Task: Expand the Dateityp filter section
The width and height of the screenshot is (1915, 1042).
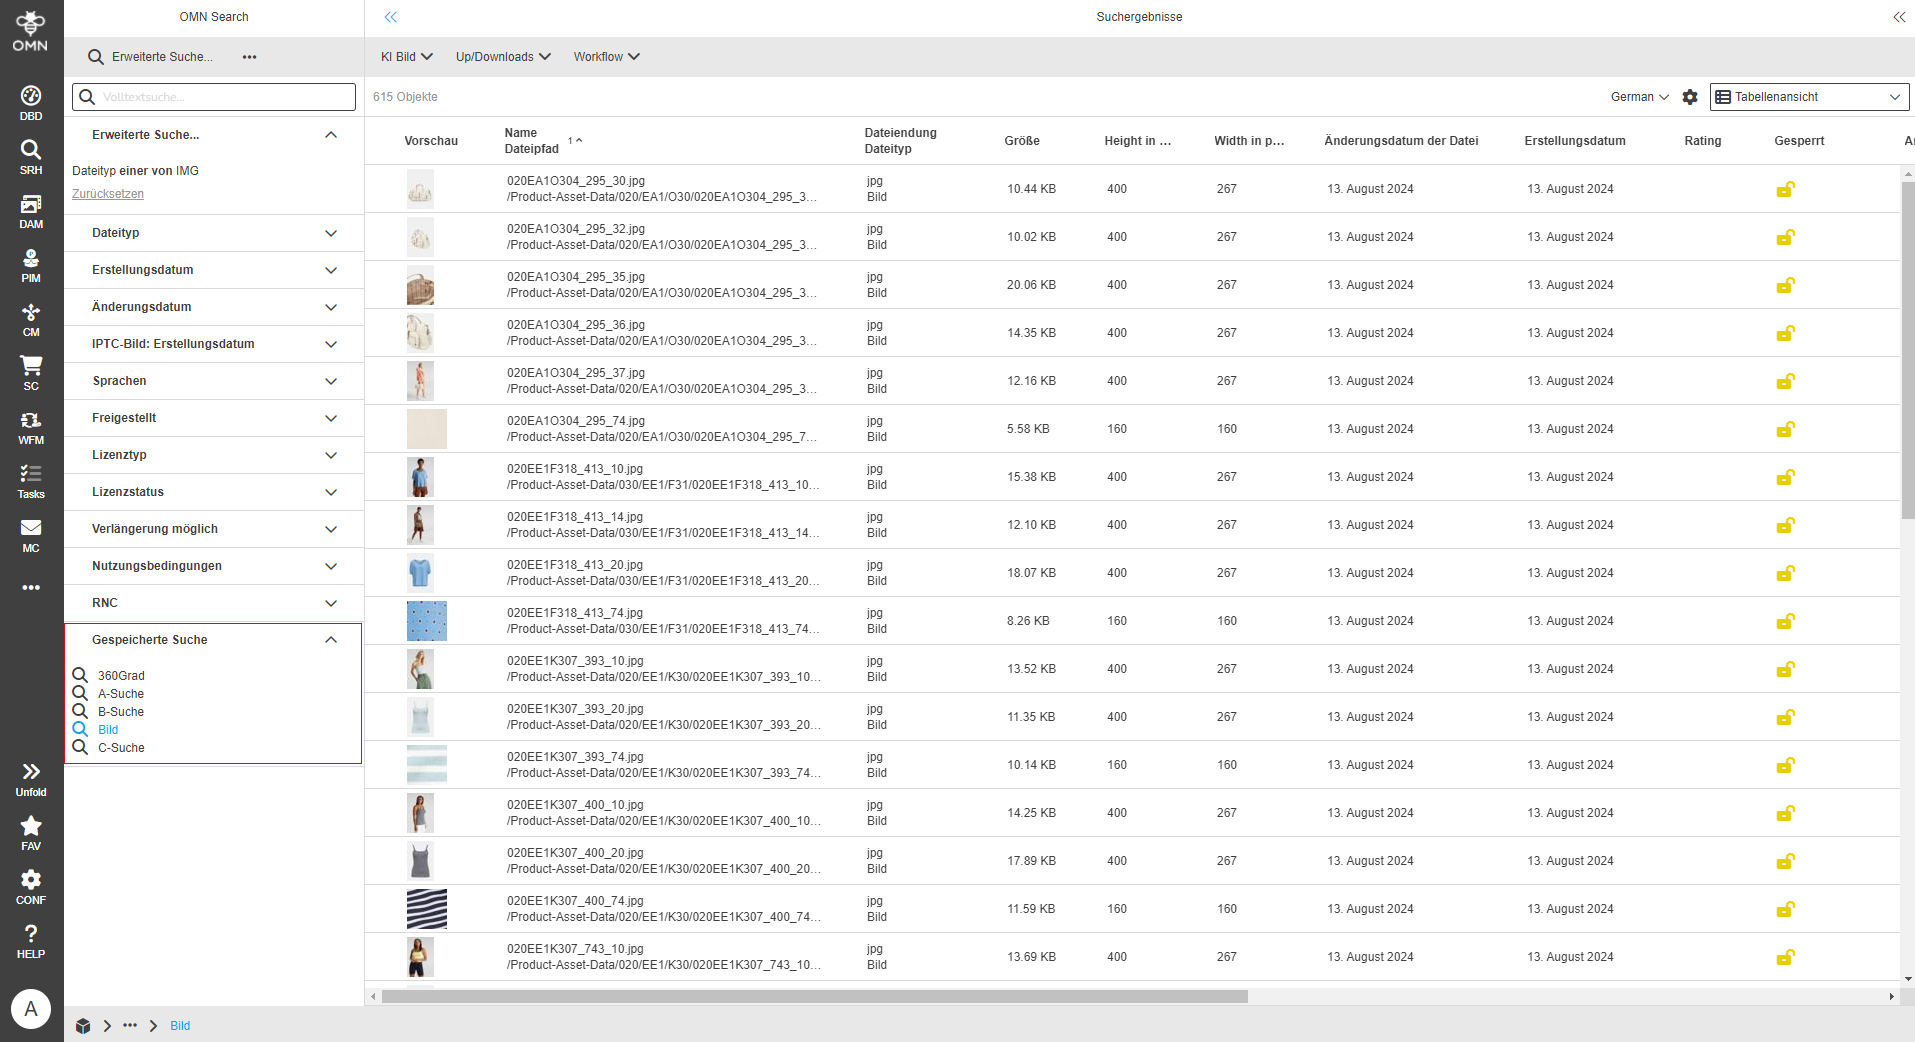Action: pos(213,232)
